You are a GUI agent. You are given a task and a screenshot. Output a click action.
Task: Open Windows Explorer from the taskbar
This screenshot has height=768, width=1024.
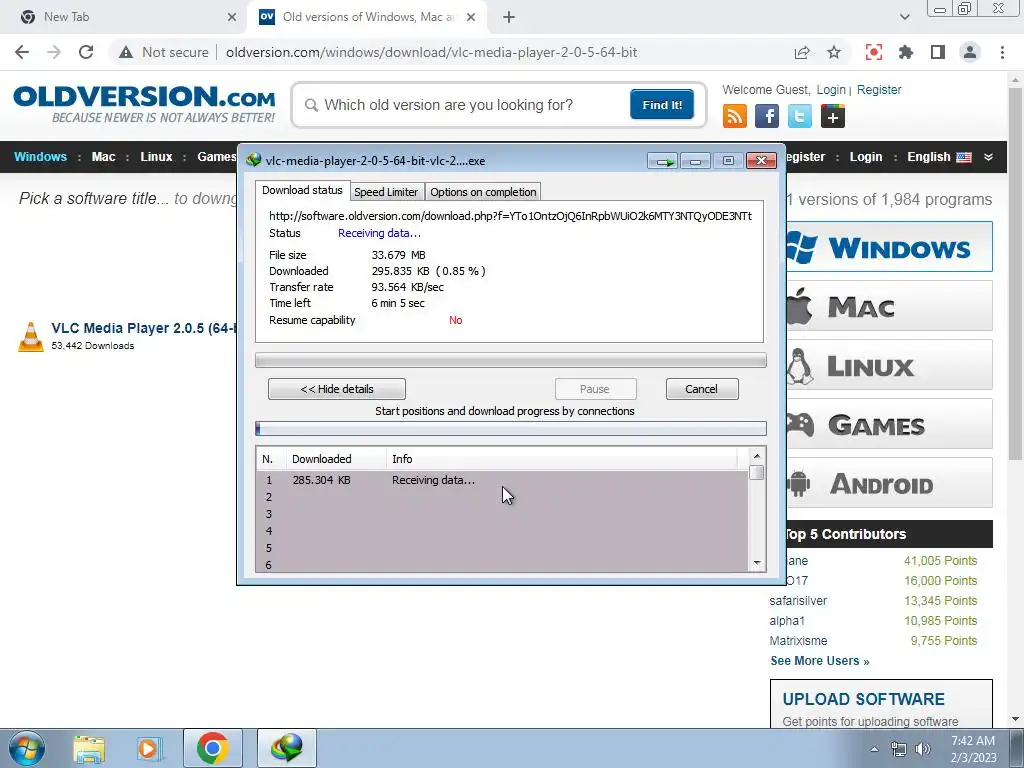(x=89, y=748)
